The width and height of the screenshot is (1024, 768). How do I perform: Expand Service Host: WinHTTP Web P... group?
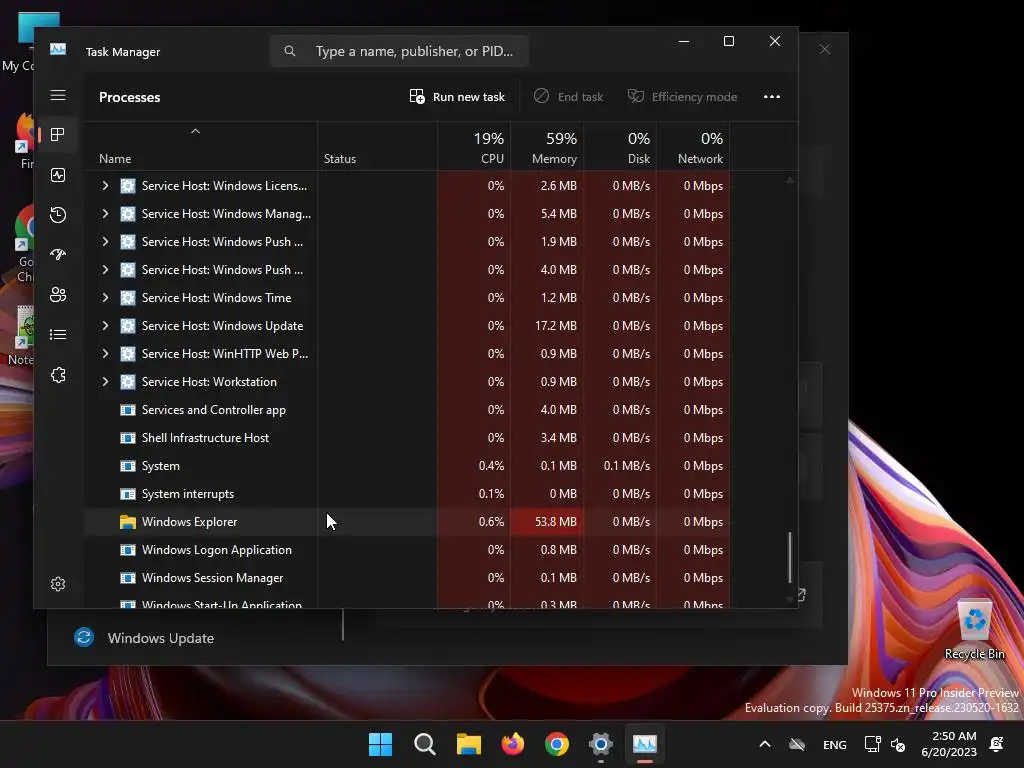105,353
